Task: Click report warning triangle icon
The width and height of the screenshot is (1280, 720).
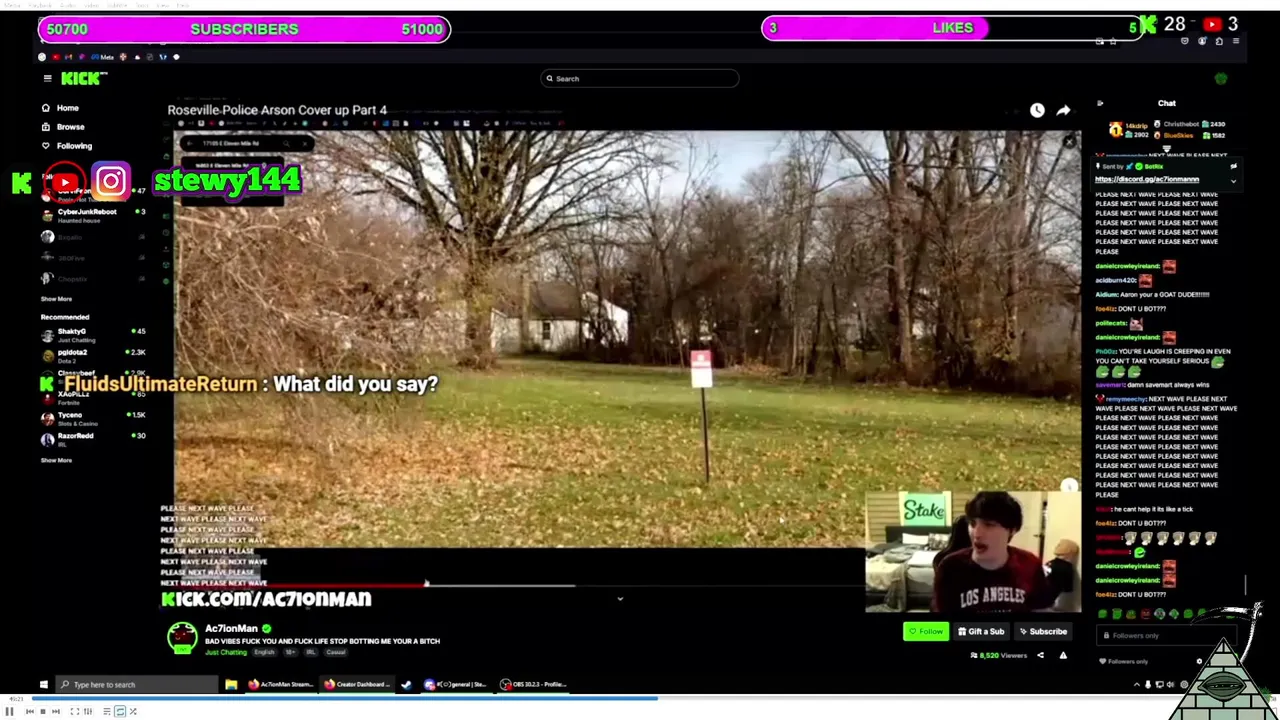Action: (1063, 655)
